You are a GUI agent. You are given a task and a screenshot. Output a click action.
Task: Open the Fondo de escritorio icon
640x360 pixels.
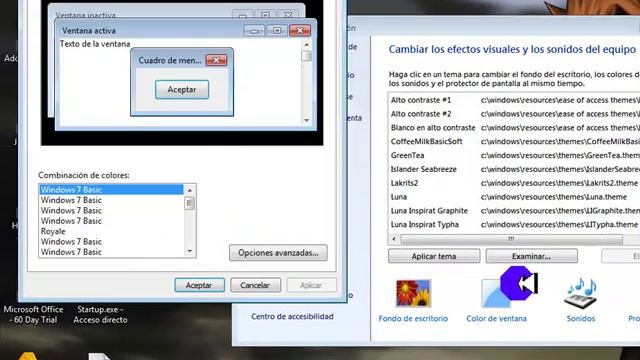[413, 293]
